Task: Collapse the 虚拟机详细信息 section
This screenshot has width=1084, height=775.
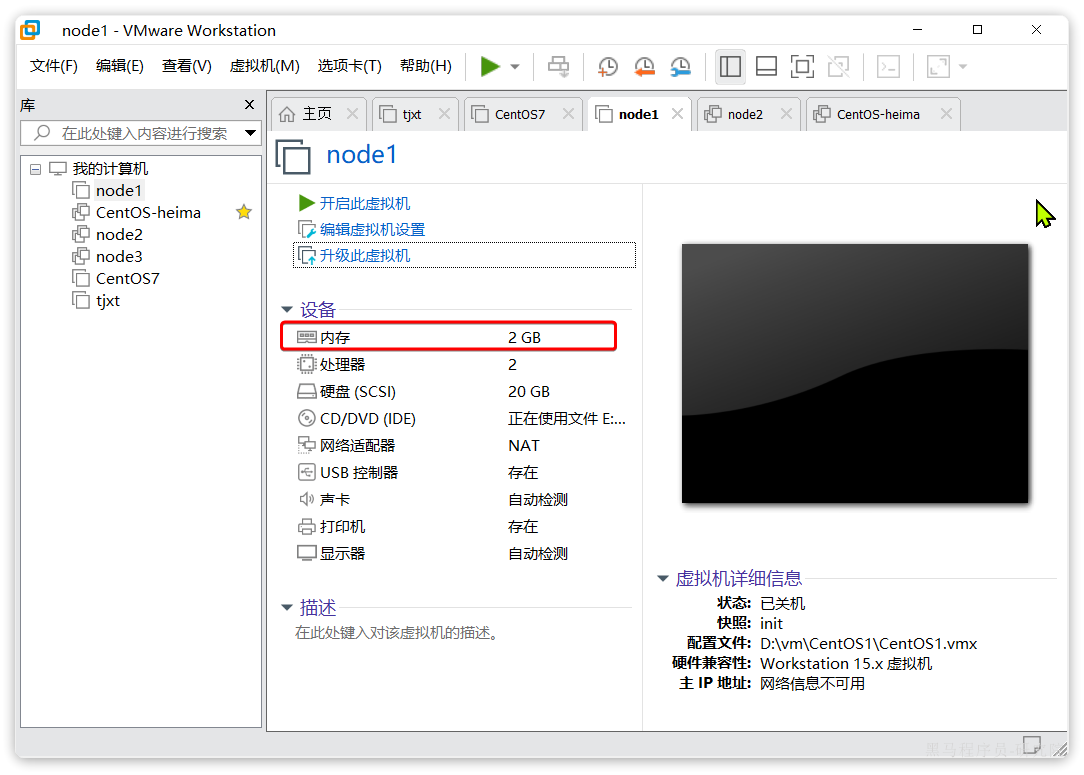Action: (x=662, y=578)
